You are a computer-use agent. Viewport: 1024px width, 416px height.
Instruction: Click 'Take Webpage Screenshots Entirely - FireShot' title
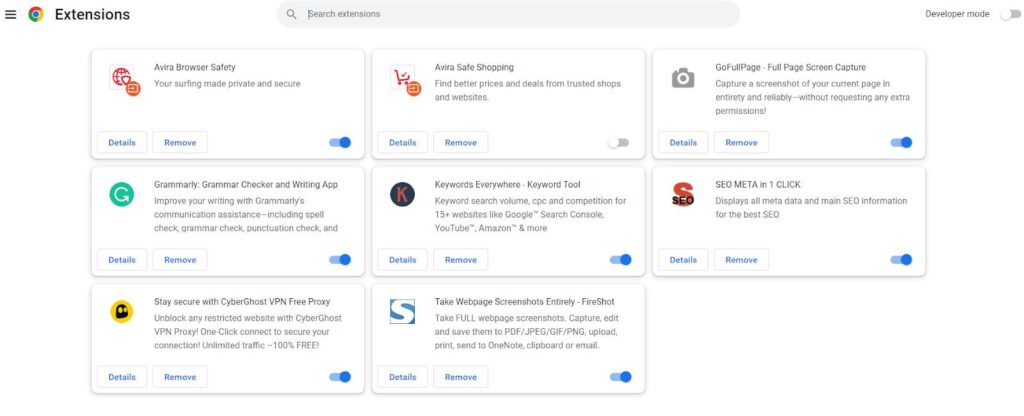coord(524,302)
